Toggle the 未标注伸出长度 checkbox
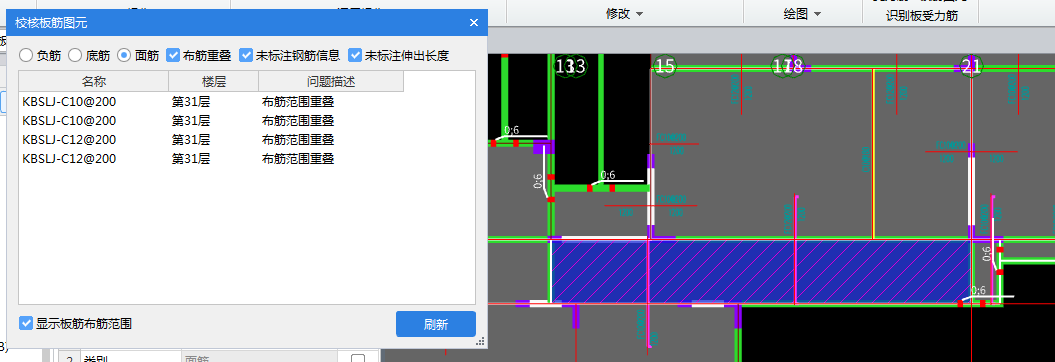1055x362 pixels. pos(355,55)
